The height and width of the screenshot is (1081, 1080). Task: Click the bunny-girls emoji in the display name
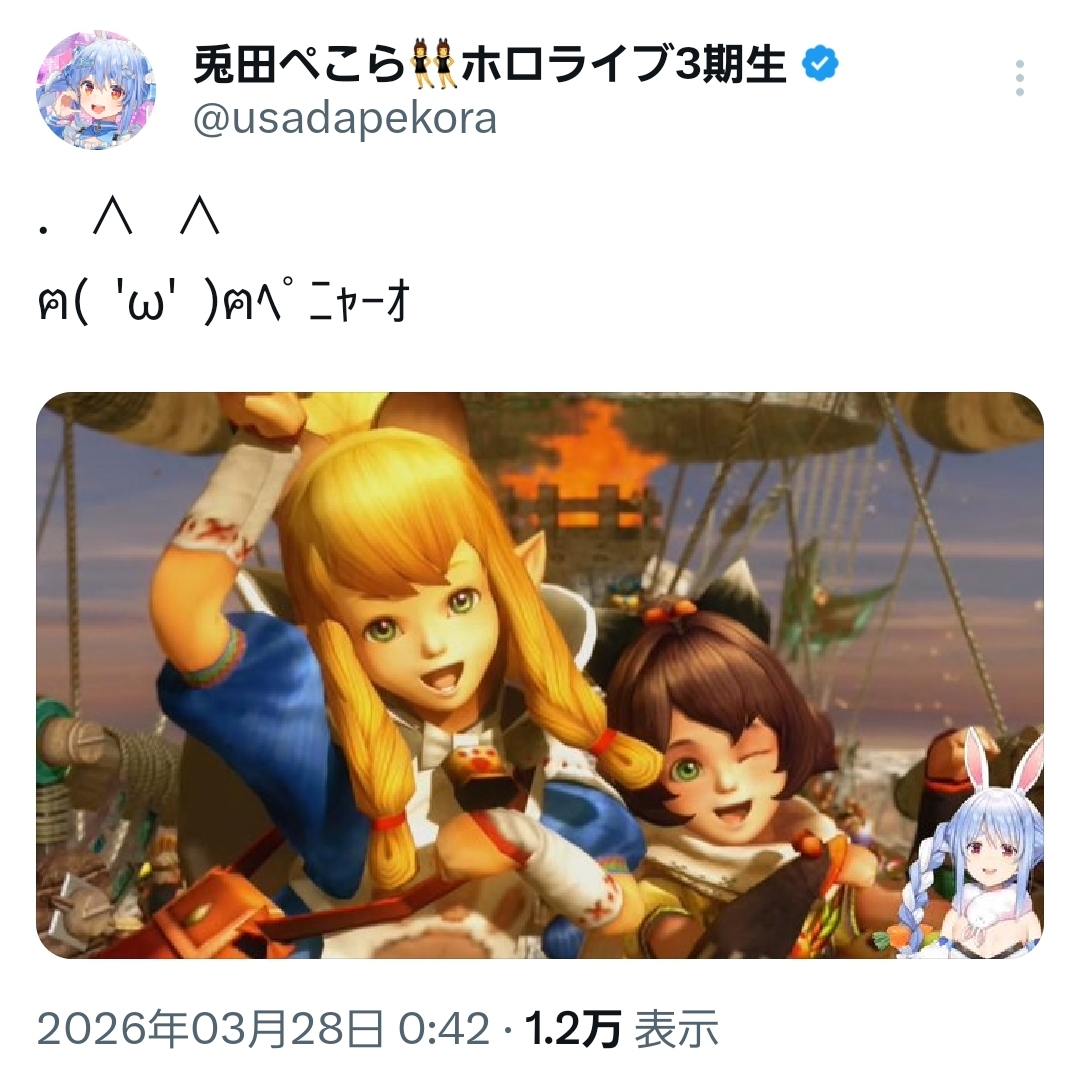[x=434, y=65]
